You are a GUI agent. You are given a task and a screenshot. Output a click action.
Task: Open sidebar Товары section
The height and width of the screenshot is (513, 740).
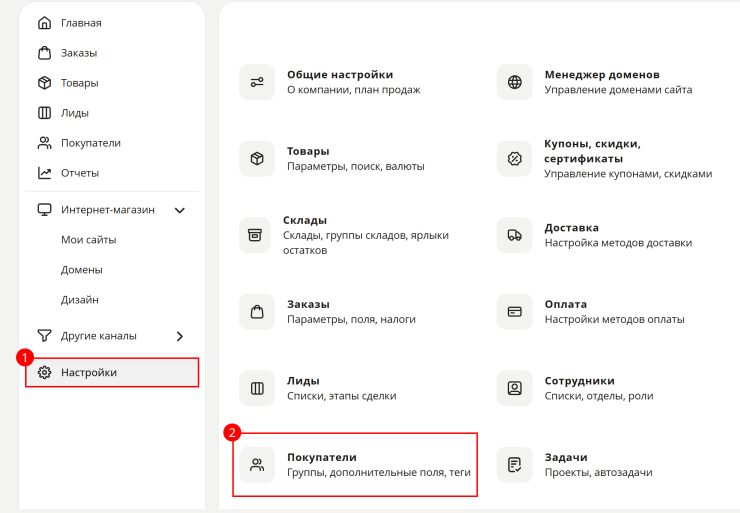click(80, 83)
